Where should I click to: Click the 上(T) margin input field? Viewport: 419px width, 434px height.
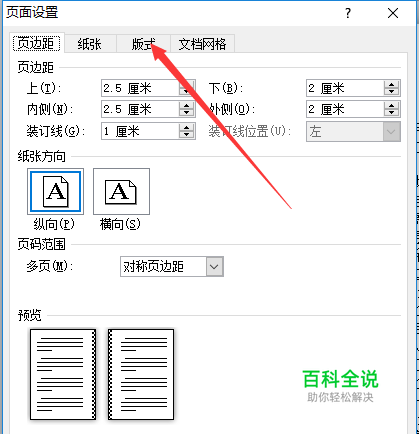pyautogui.click(x=140, y=88)
